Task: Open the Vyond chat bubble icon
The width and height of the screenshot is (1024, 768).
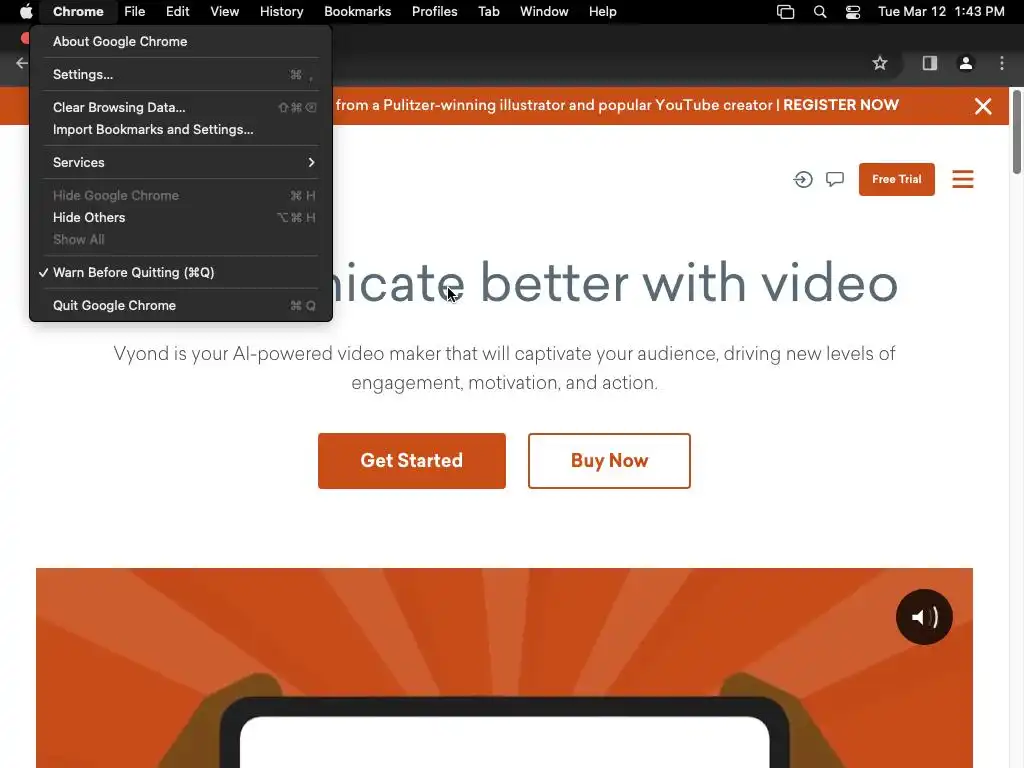Action: tap(835, 179)
